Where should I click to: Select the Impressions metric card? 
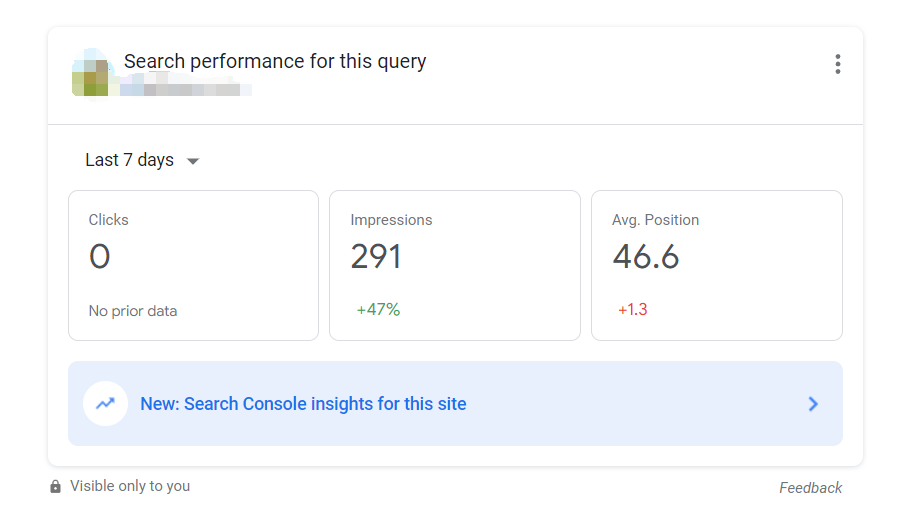pyautogui.click(x=455, y=266)
